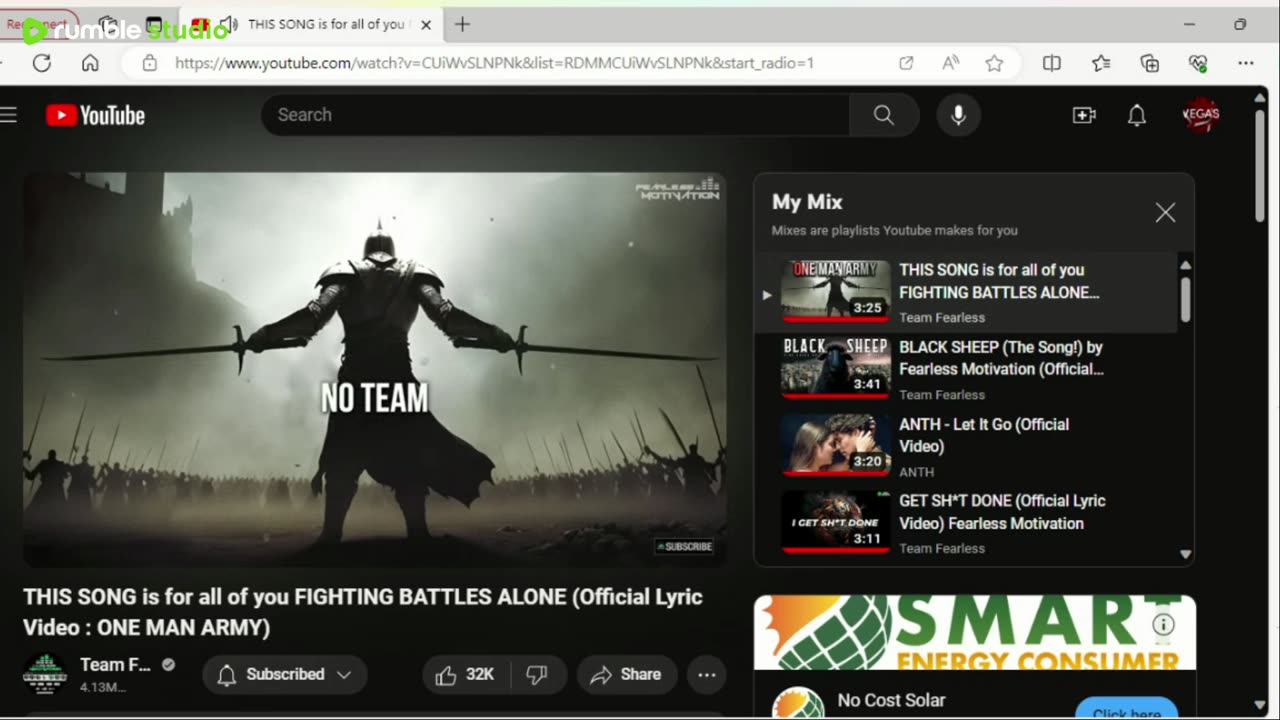Start Read Aloud from the address bar
The height and width of the screenshot is (720, 1280).
(x=950, y=63)
